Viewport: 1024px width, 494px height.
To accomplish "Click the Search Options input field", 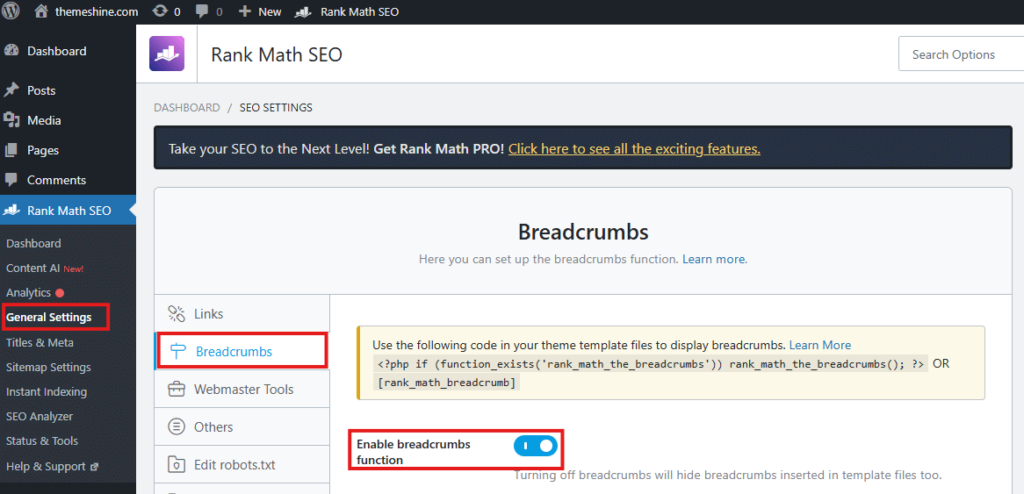I will [x=961, y=54].
